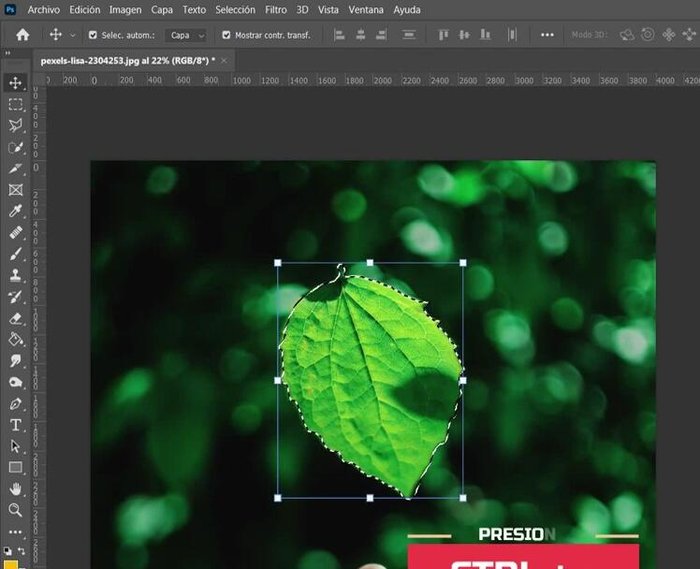Select the Clone Stamp tool

pos(16,275)
